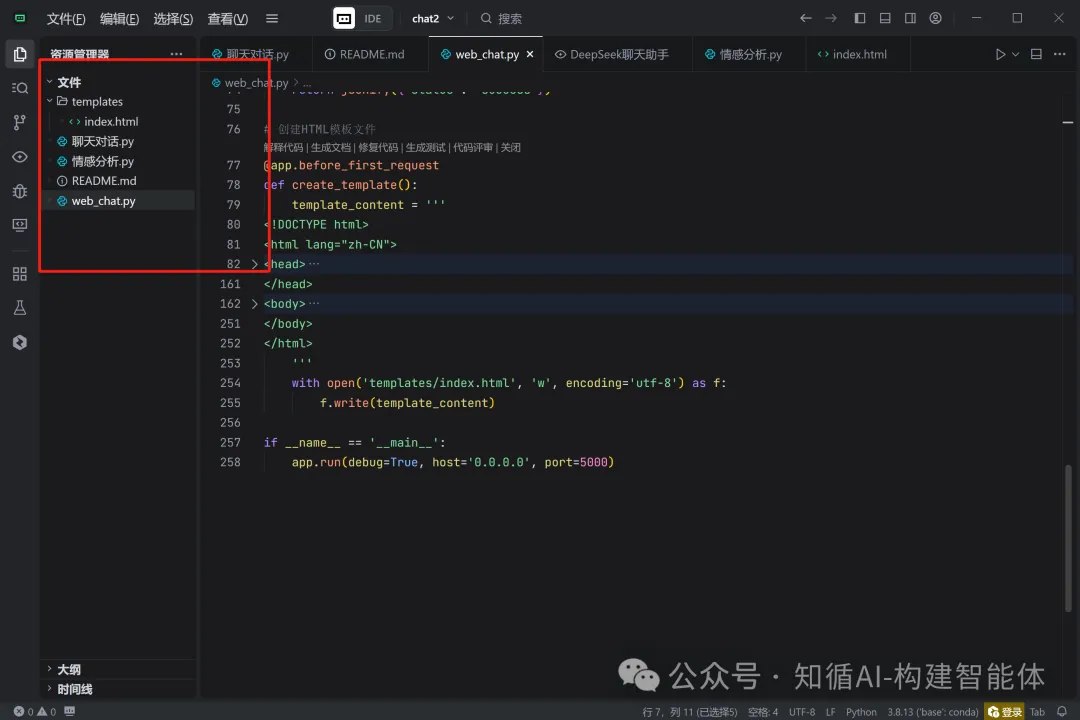Close the web_chat.py tab
This screenshot has width=1080, height=720.
click(x=530, y=54)
